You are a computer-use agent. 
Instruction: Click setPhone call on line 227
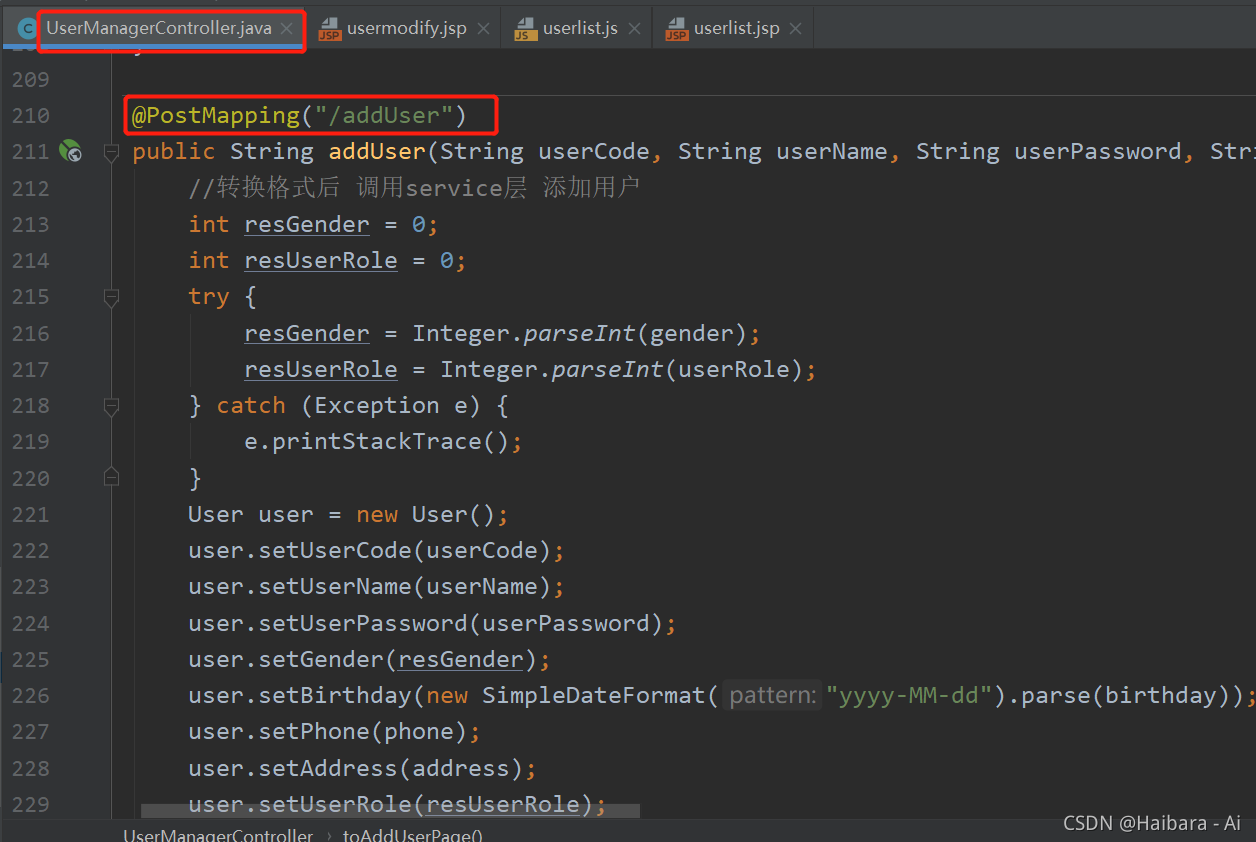pyautogui.click(x=314, y=732)
